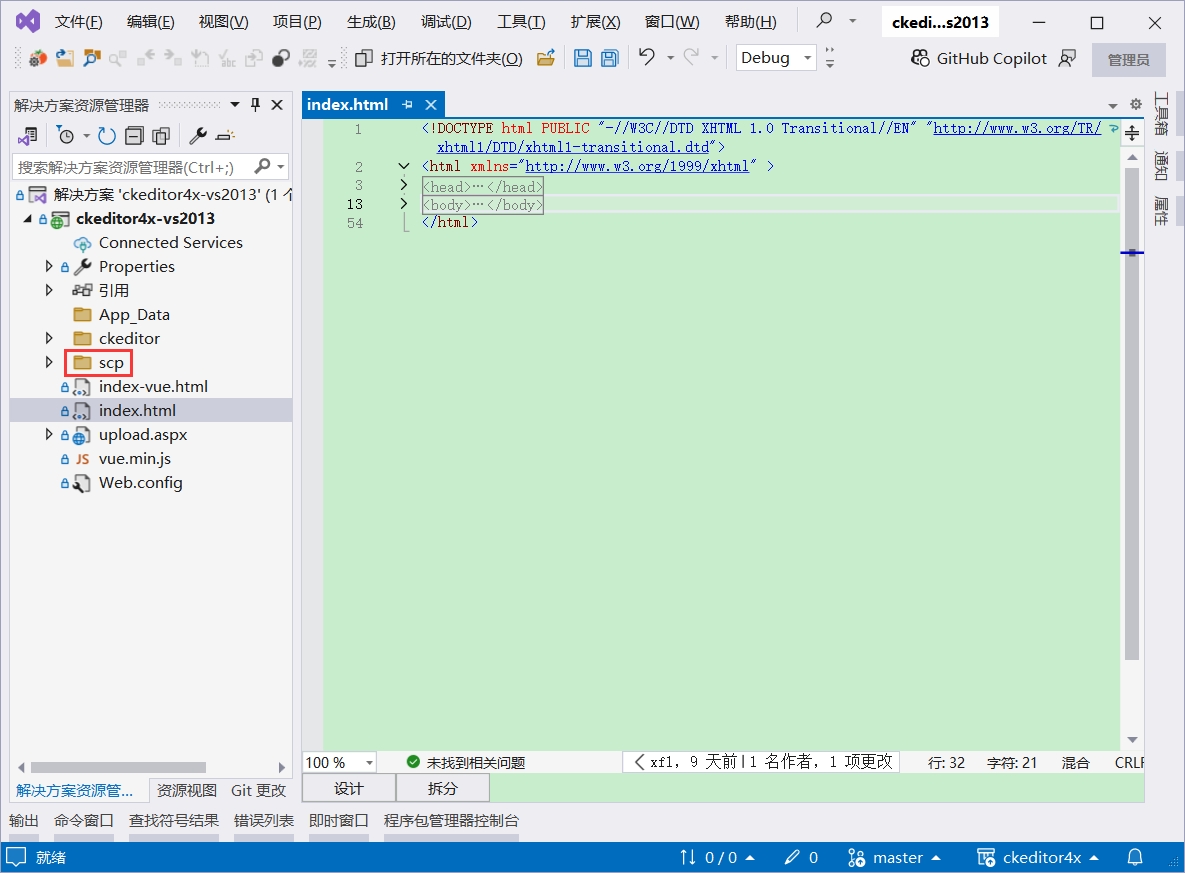Open Properties wrench icon in Solution Explorer
Screen dimensions: 1185x873
pyautogui.click(x=198, y=135)
